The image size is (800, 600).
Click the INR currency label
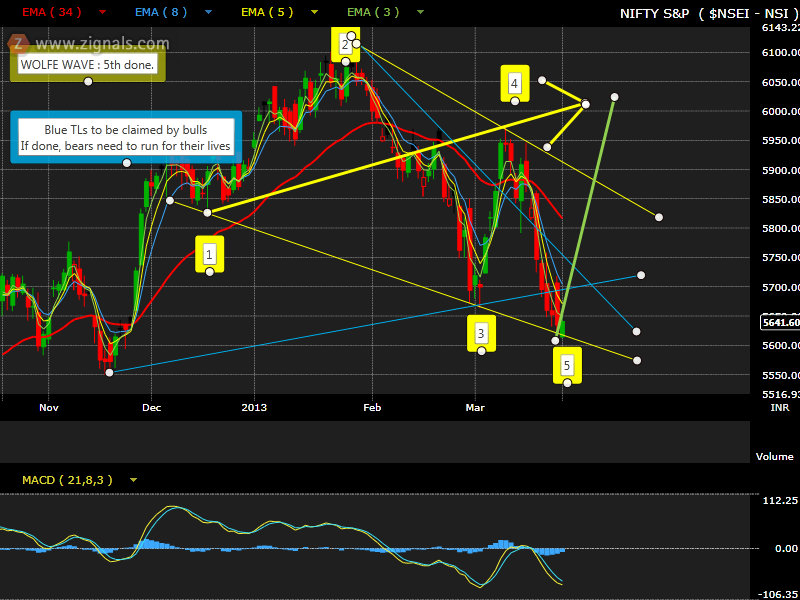[780, 408]
